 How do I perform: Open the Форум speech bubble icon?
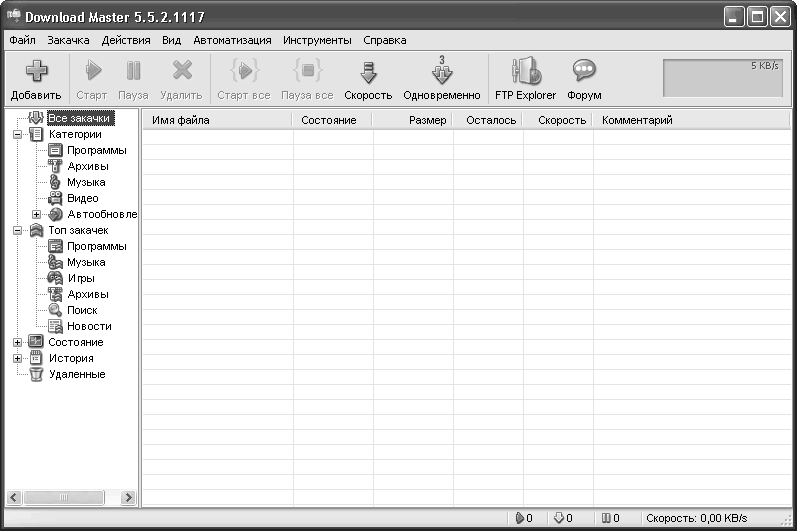pyautogui.click(x=584, y=71)
